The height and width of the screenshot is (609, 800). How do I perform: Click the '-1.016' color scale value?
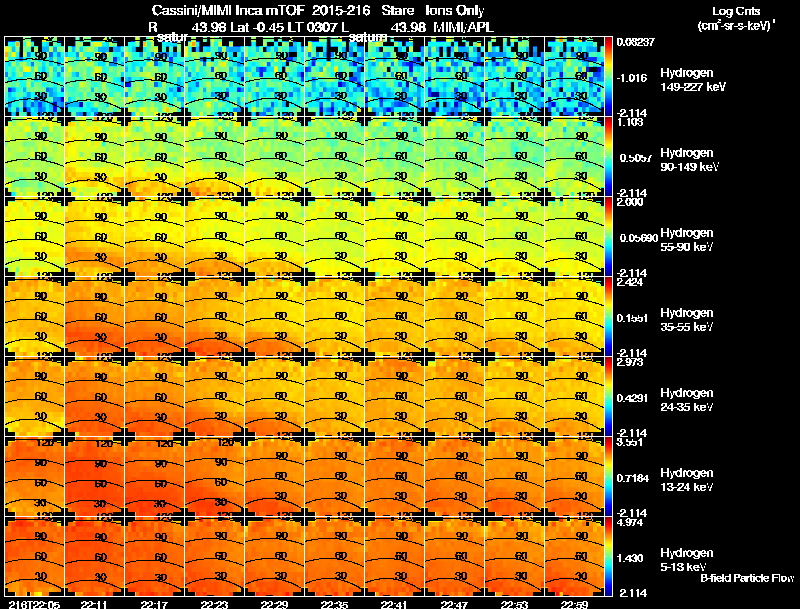(x=632, y=78)
